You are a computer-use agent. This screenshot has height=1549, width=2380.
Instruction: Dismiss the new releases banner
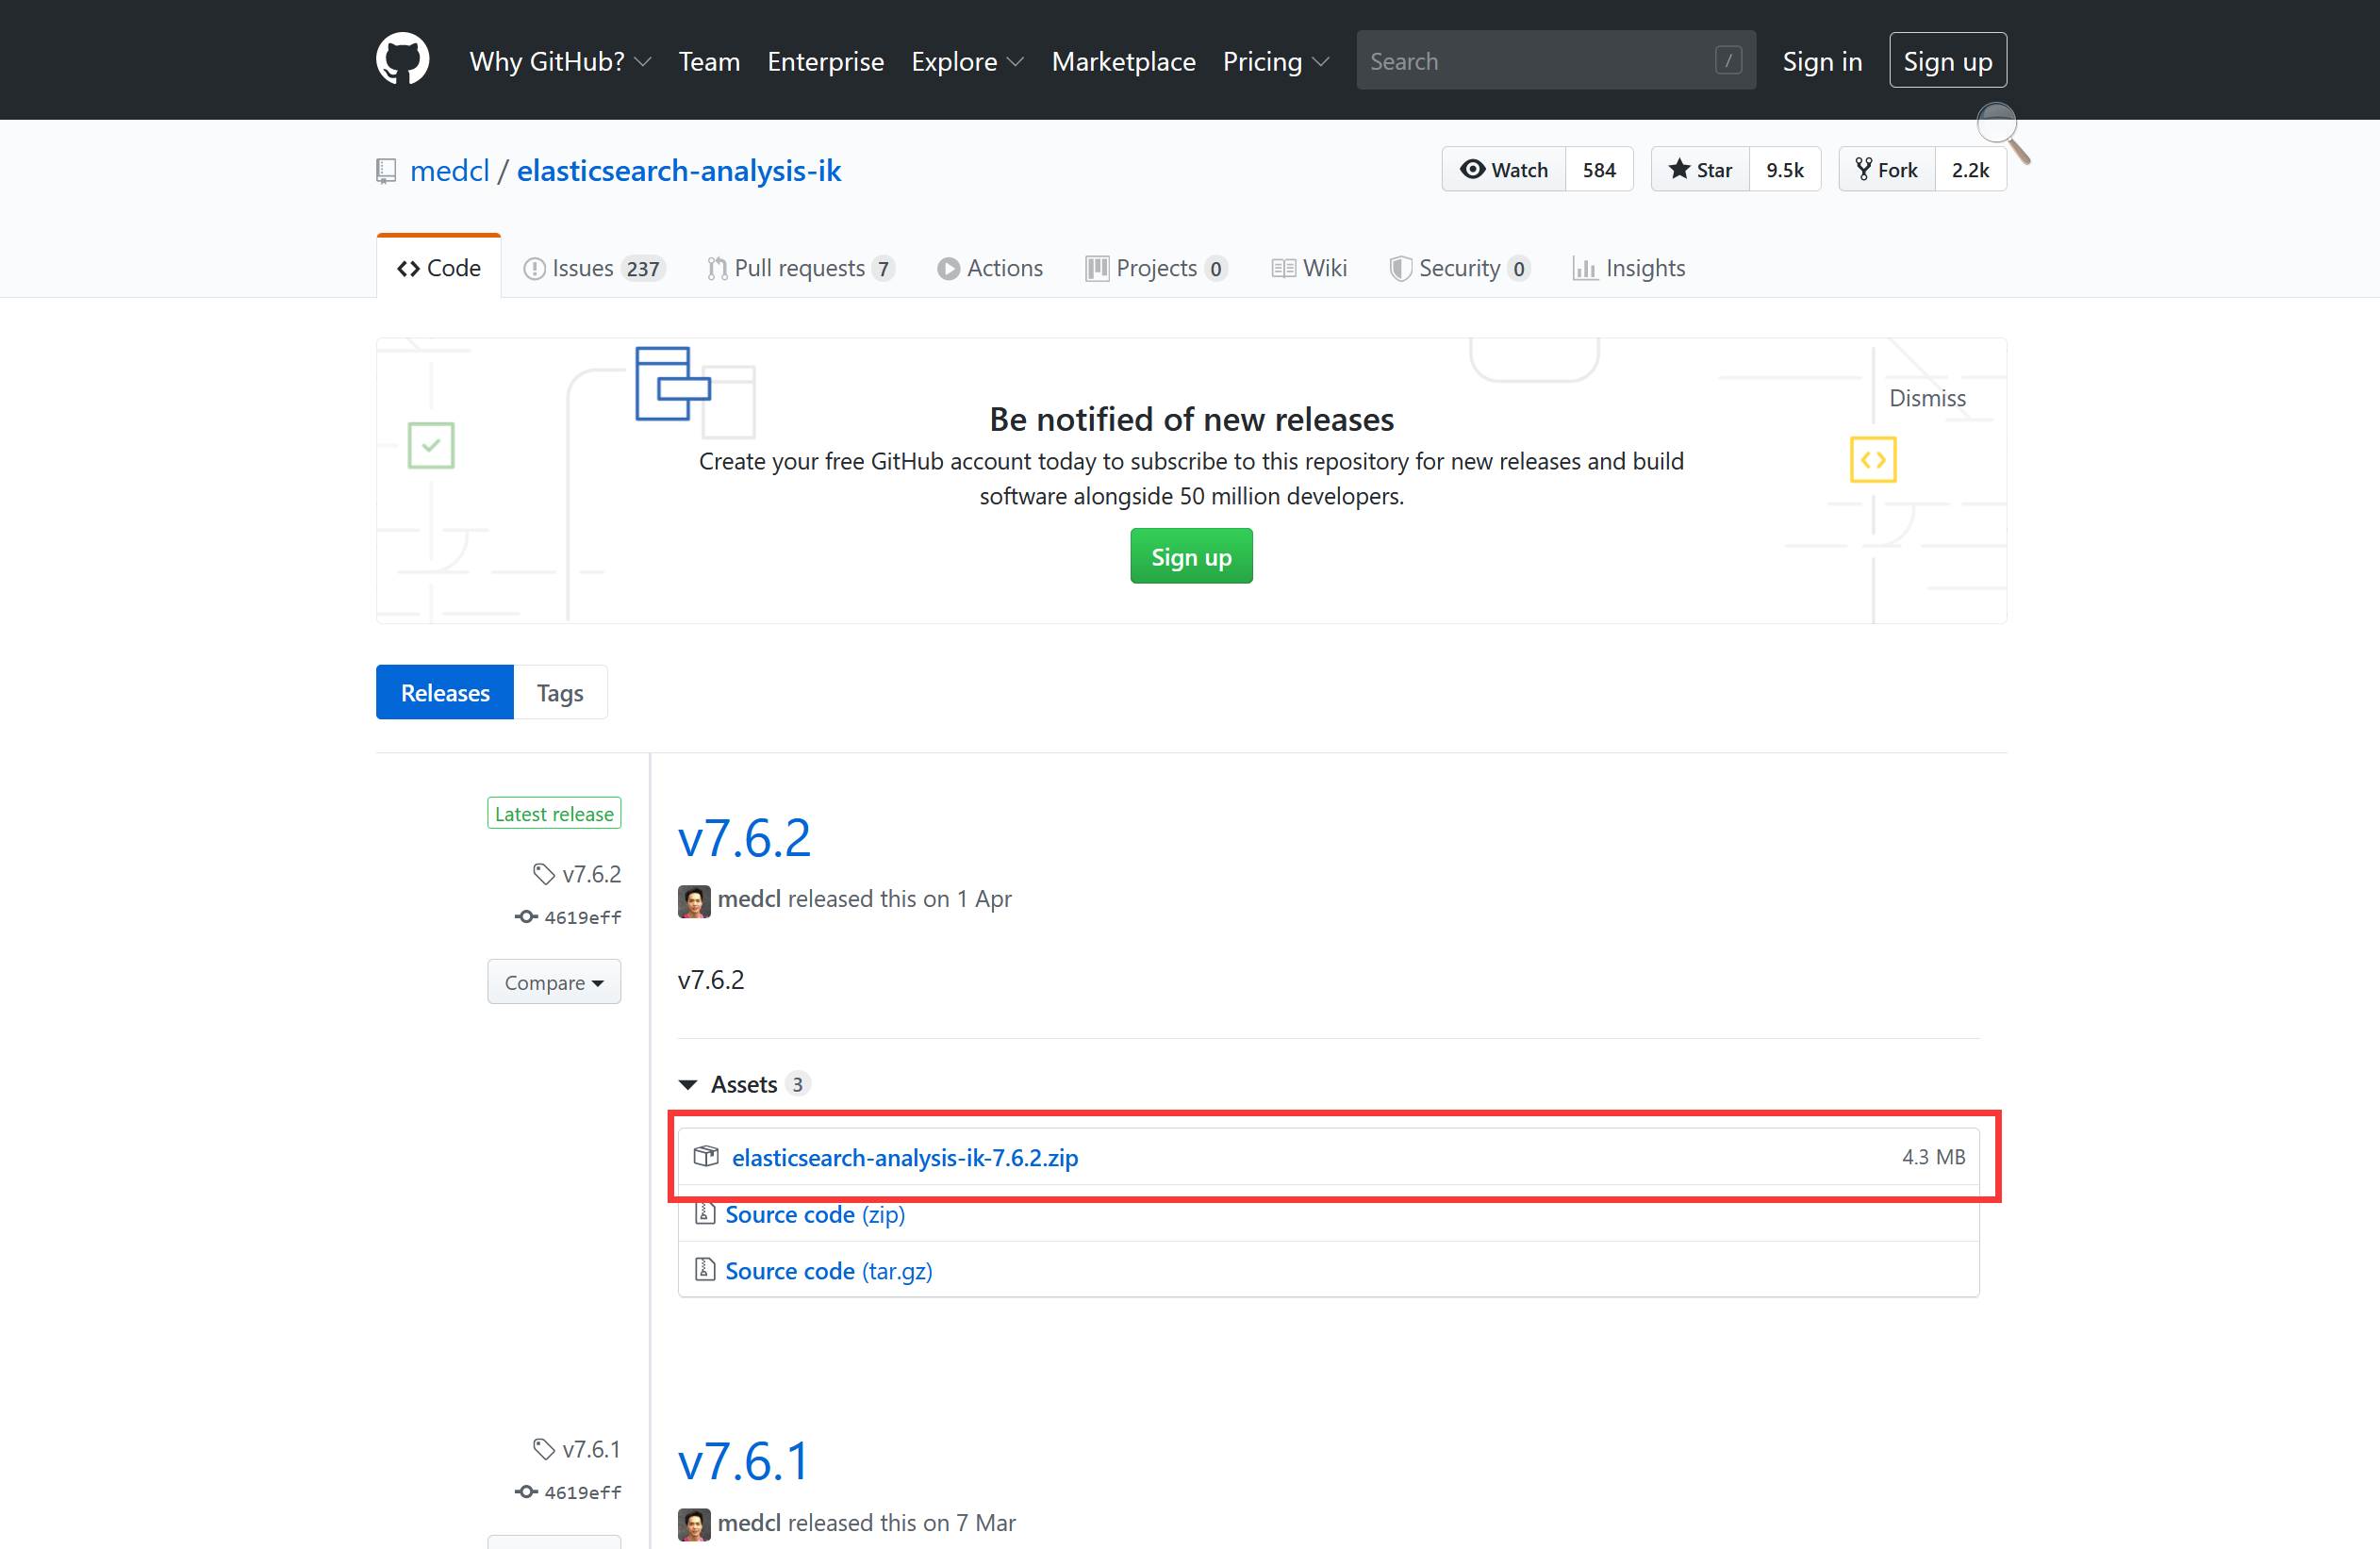click(1926, 397)
